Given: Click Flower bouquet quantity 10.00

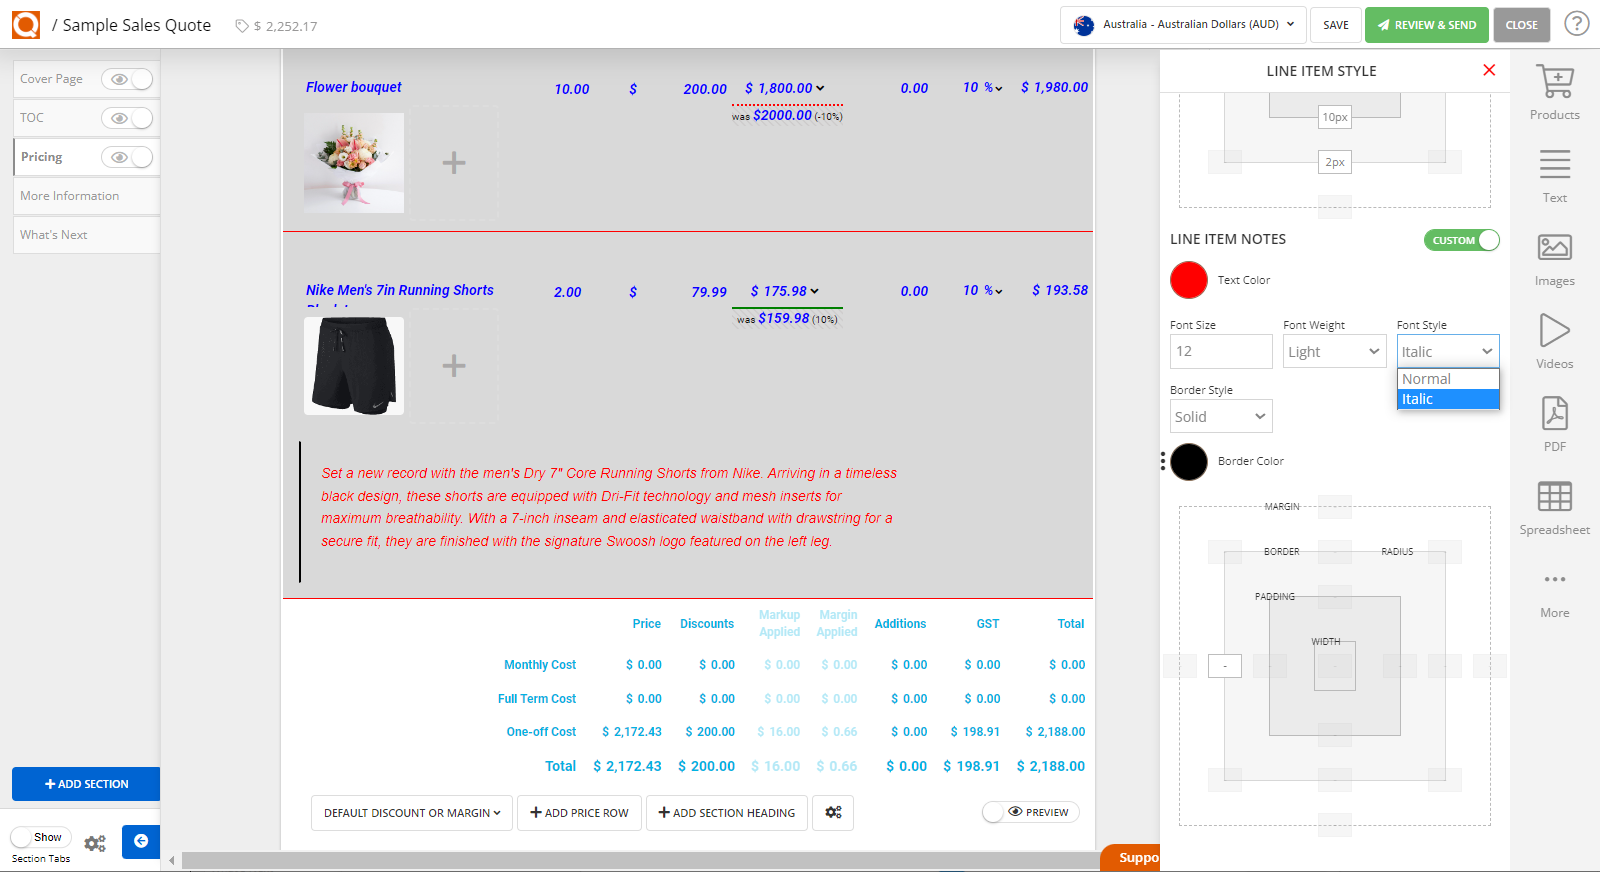Looking at the screenshot, I should 572,89.
